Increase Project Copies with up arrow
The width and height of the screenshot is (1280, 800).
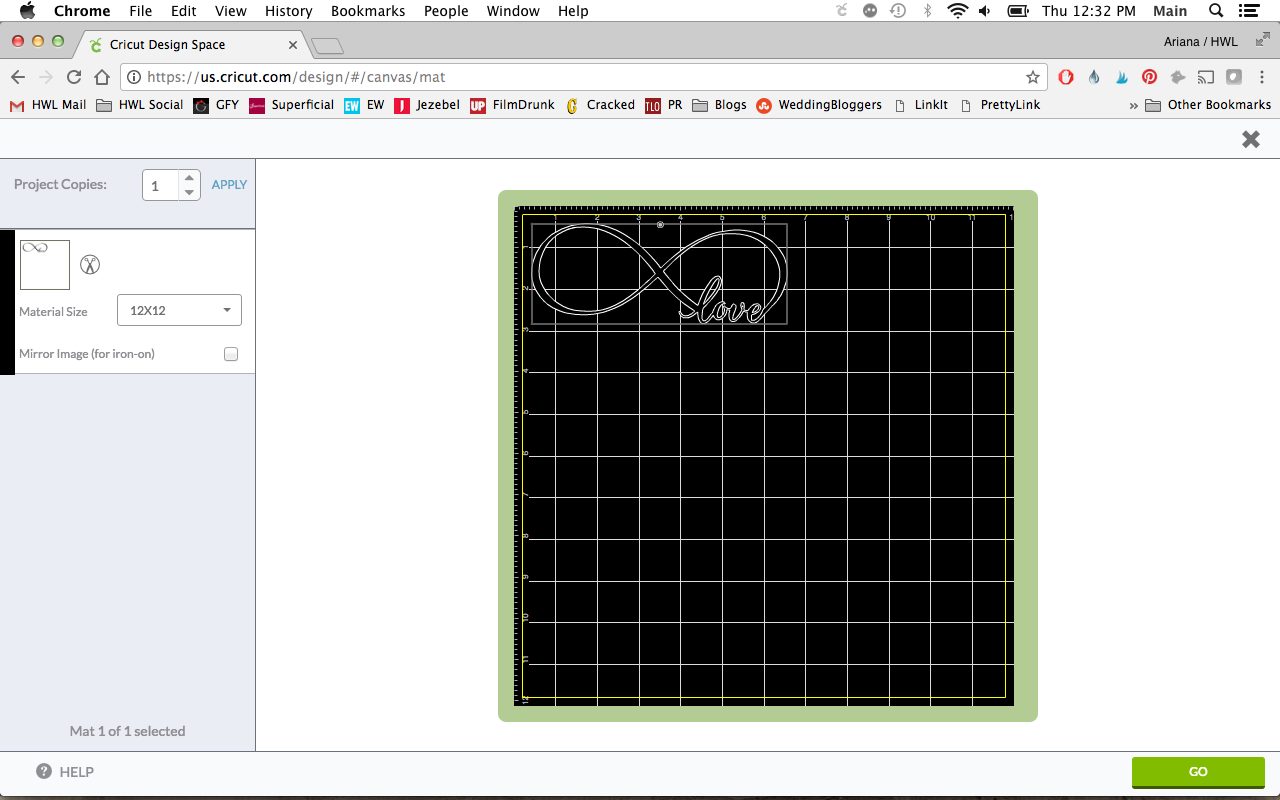[x=189, y=178]
